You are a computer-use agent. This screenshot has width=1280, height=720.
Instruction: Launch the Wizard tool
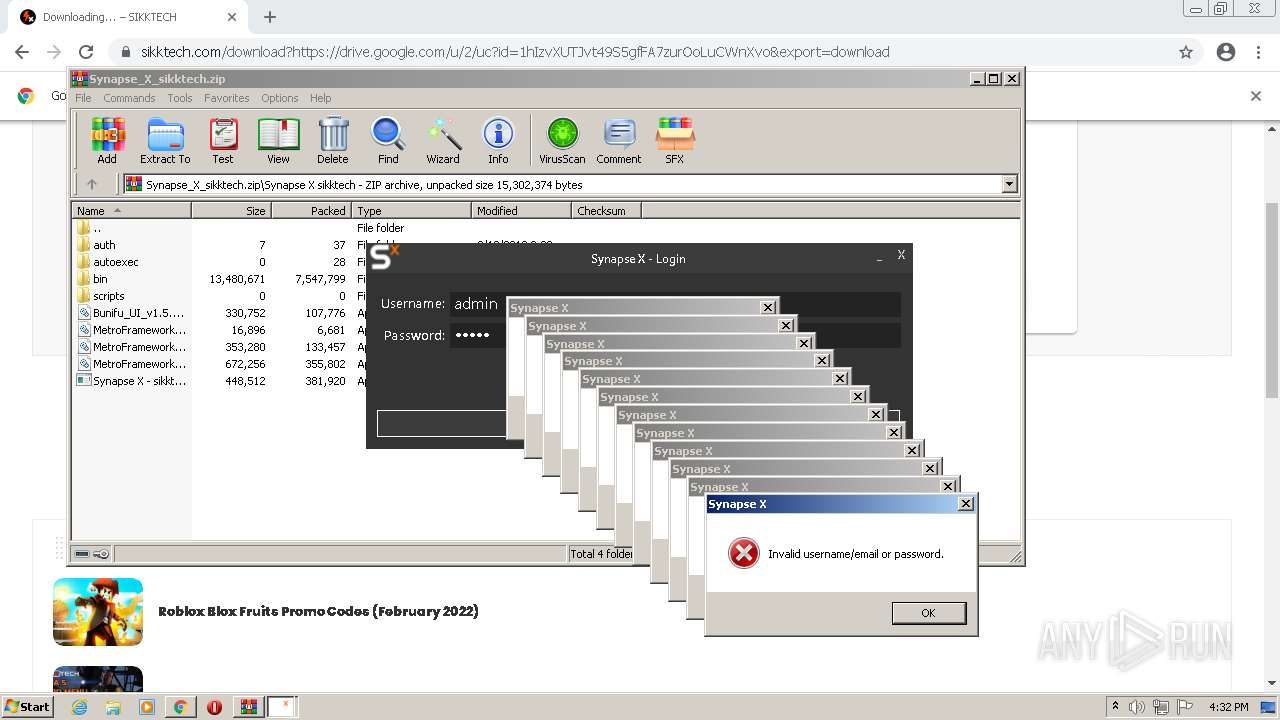point(443,141)
